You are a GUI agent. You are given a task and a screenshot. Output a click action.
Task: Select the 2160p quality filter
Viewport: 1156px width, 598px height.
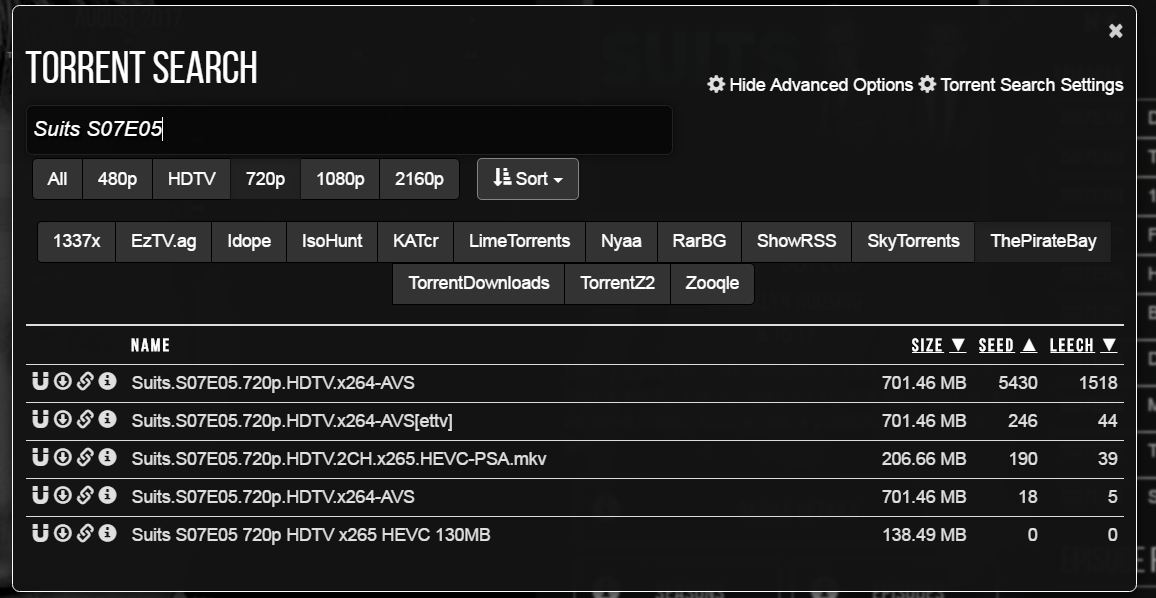point(419,179)
